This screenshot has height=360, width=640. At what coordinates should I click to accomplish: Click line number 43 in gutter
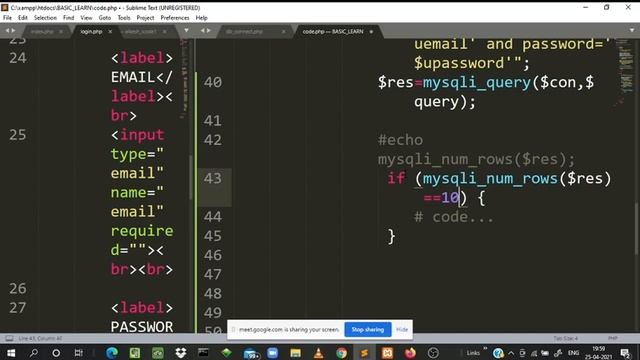point(213,178)
